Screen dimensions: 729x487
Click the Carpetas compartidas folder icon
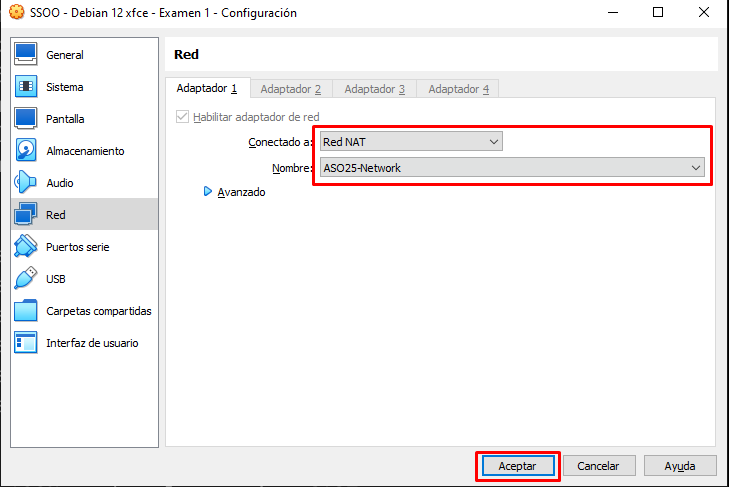(26, 311)
